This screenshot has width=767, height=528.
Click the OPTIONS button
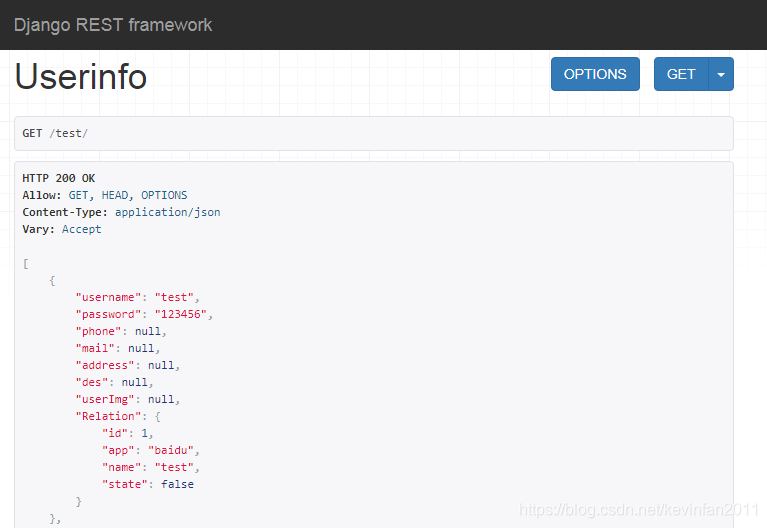point(595,74)
